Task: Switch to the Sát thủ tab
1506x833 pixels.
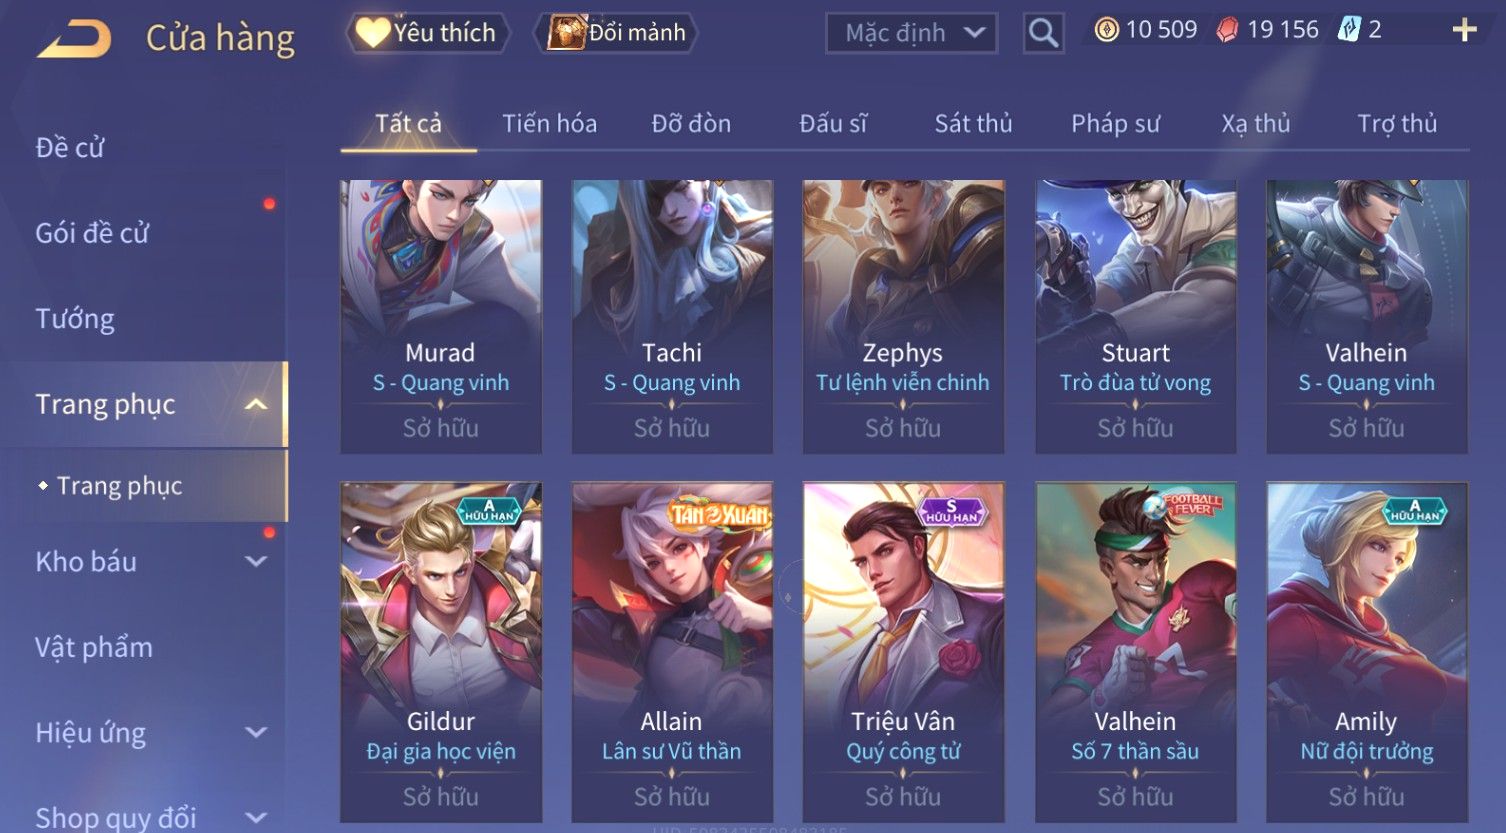Action: (x=973, y=124)
